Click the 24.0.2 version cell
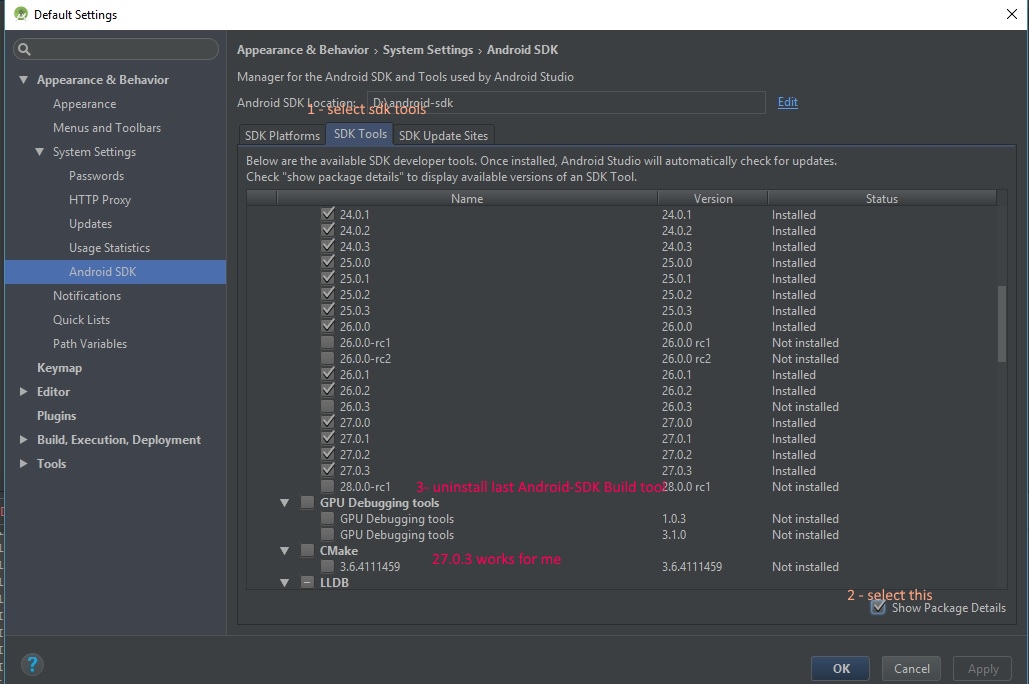 coord(677,230)
